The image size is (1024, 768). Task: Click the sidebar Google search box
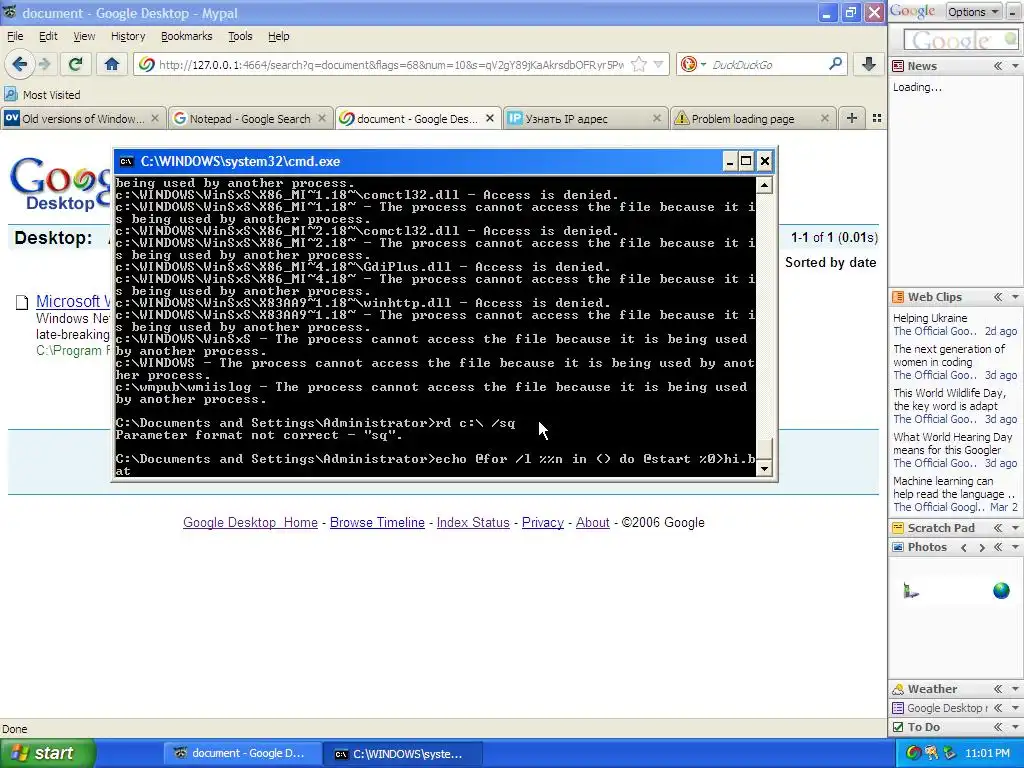[x=959, y=40]
